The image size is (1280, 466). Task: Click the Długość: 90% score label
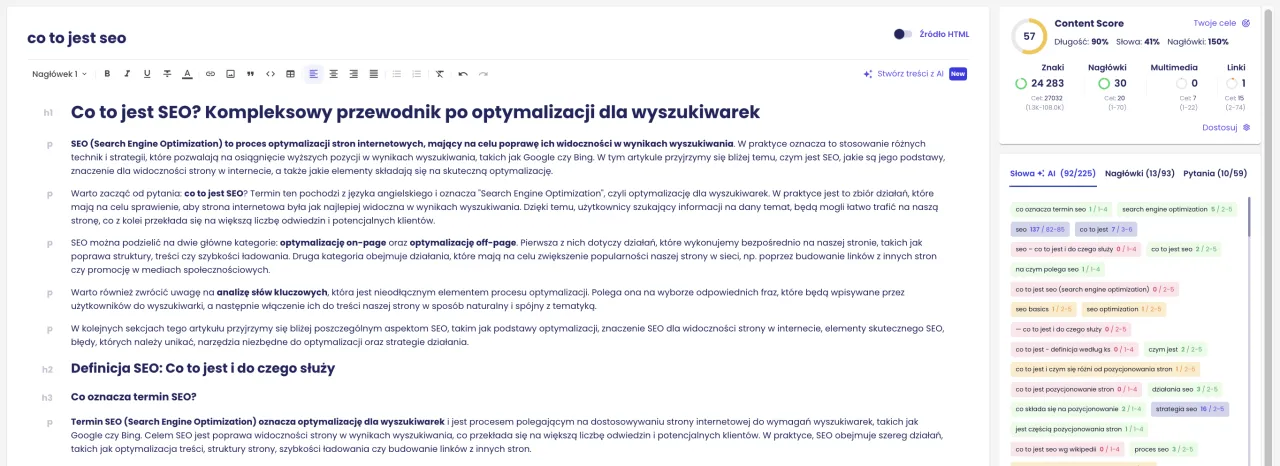1082,41
